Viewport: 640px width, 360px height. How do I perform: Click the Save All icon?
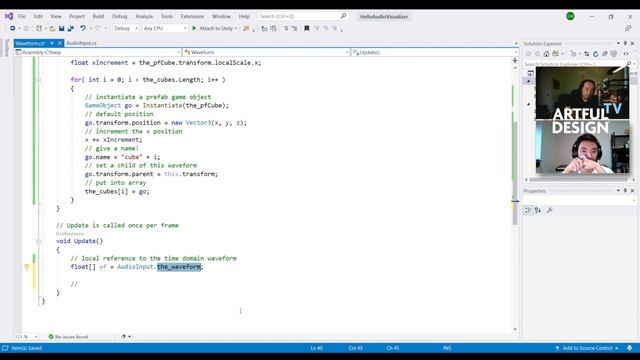(71, 29)
